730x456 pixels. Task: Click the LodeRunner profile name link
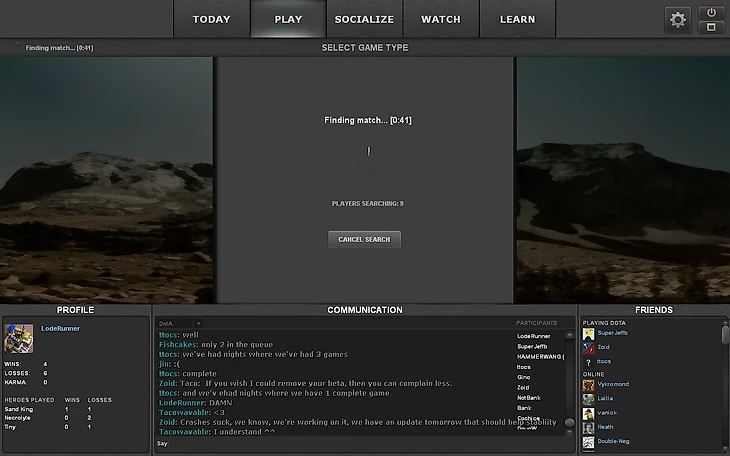[x=60, y=329]
